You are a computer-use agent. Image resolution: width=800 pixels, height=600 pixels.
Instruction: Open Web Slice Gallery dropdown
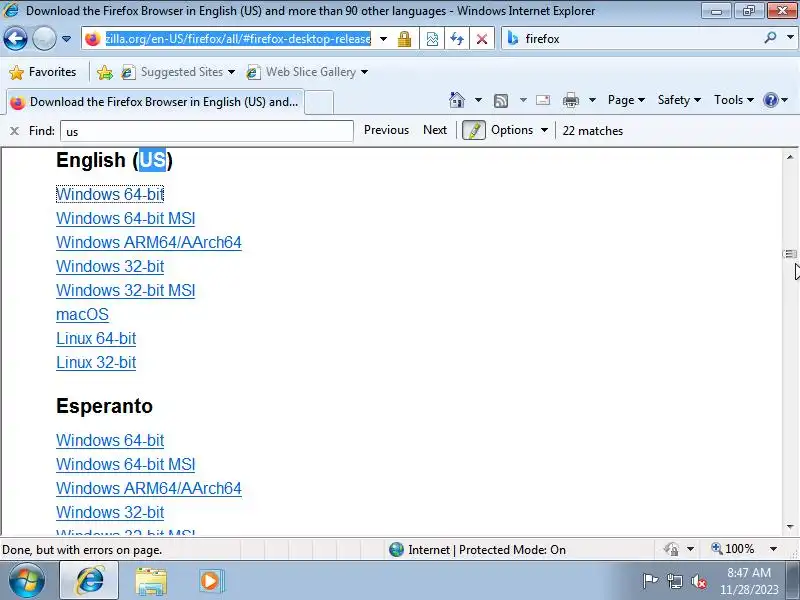coord(307,72)
